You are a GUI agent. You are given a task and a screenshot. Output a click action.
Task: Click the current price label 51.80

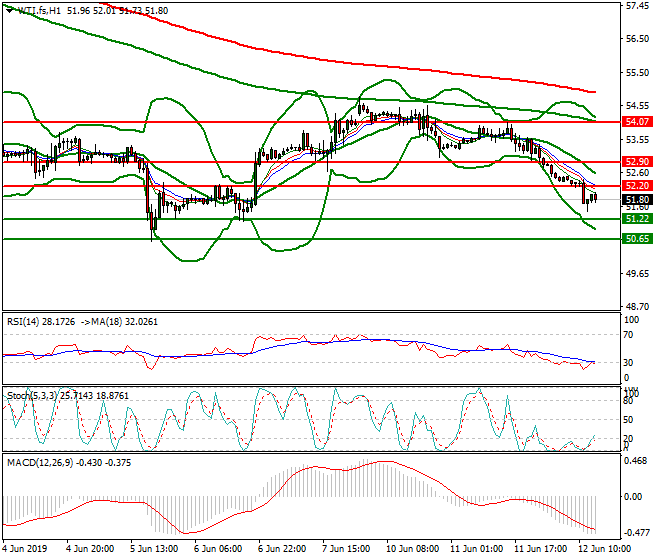(x=637, y=200)
